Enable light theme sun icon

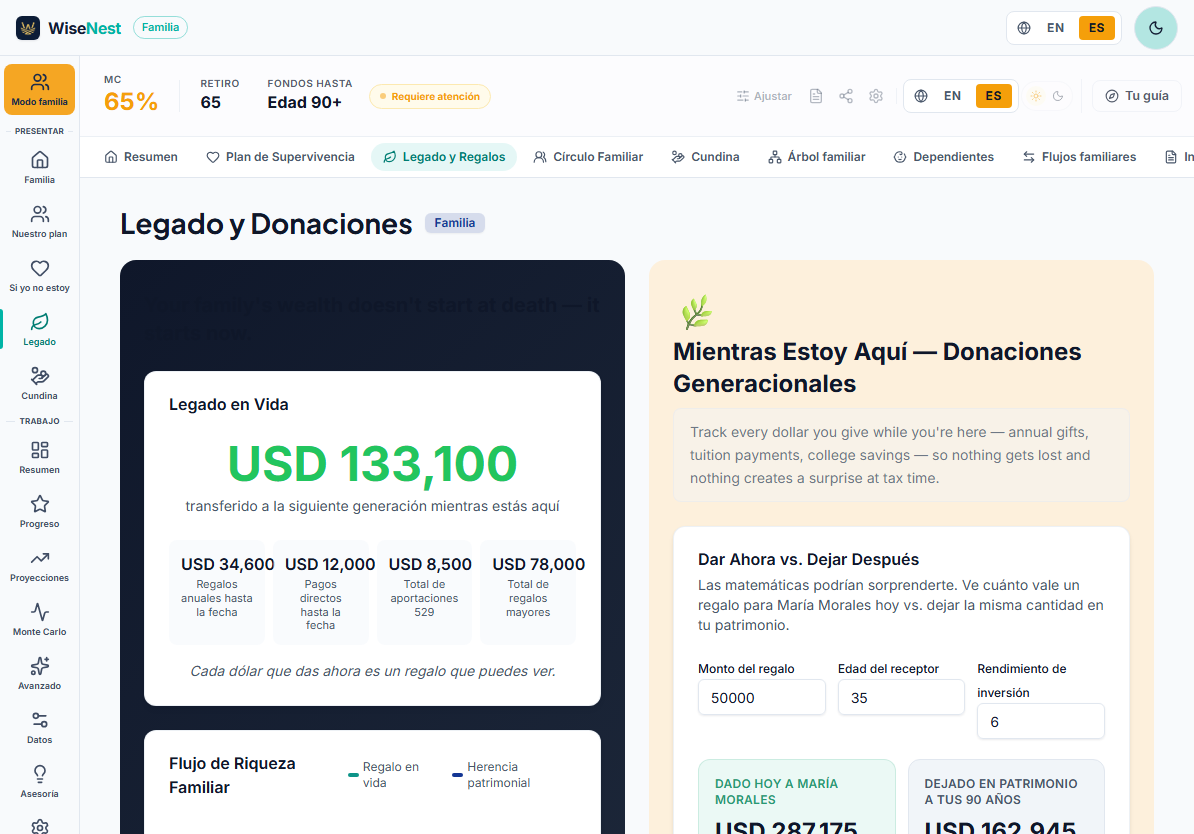1036,96
